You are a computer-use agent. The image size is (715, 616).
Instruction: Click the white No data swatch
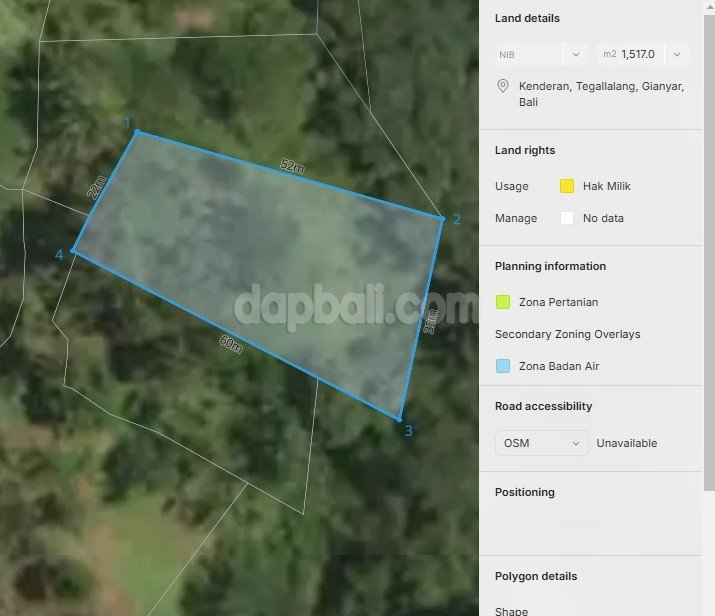click(x=567, y=218)
